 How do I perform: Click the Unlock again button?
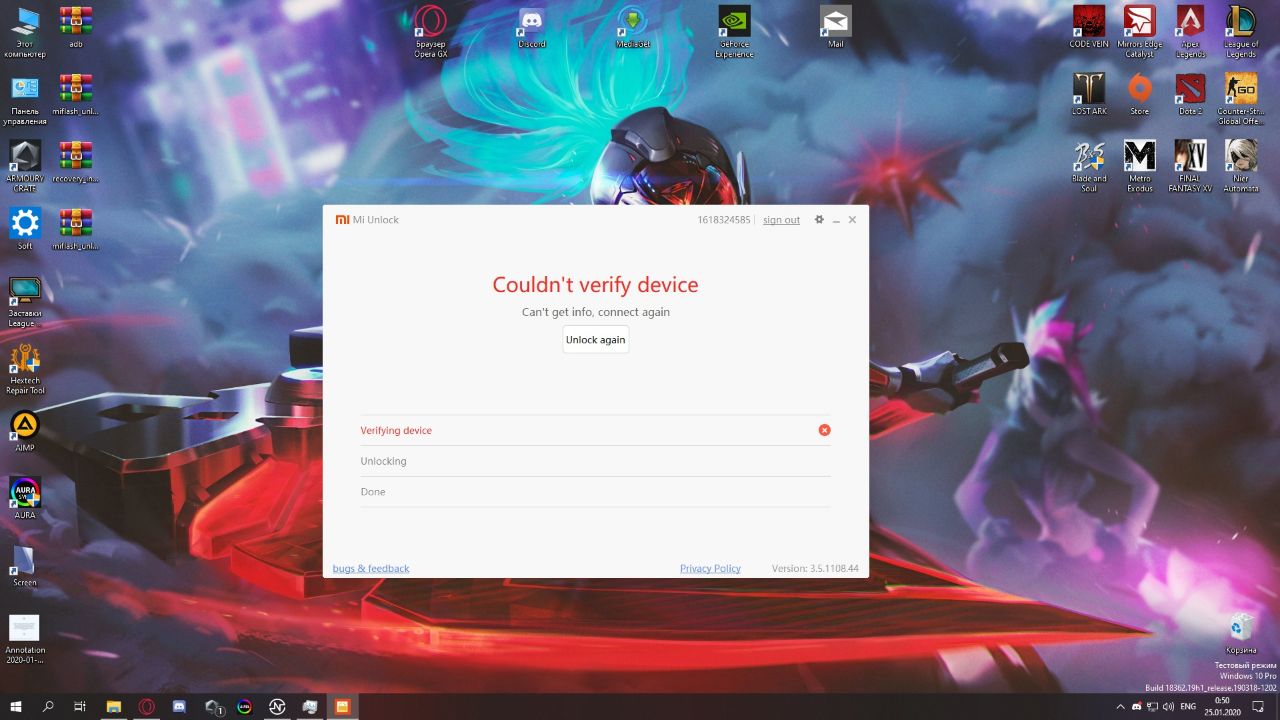595,340
